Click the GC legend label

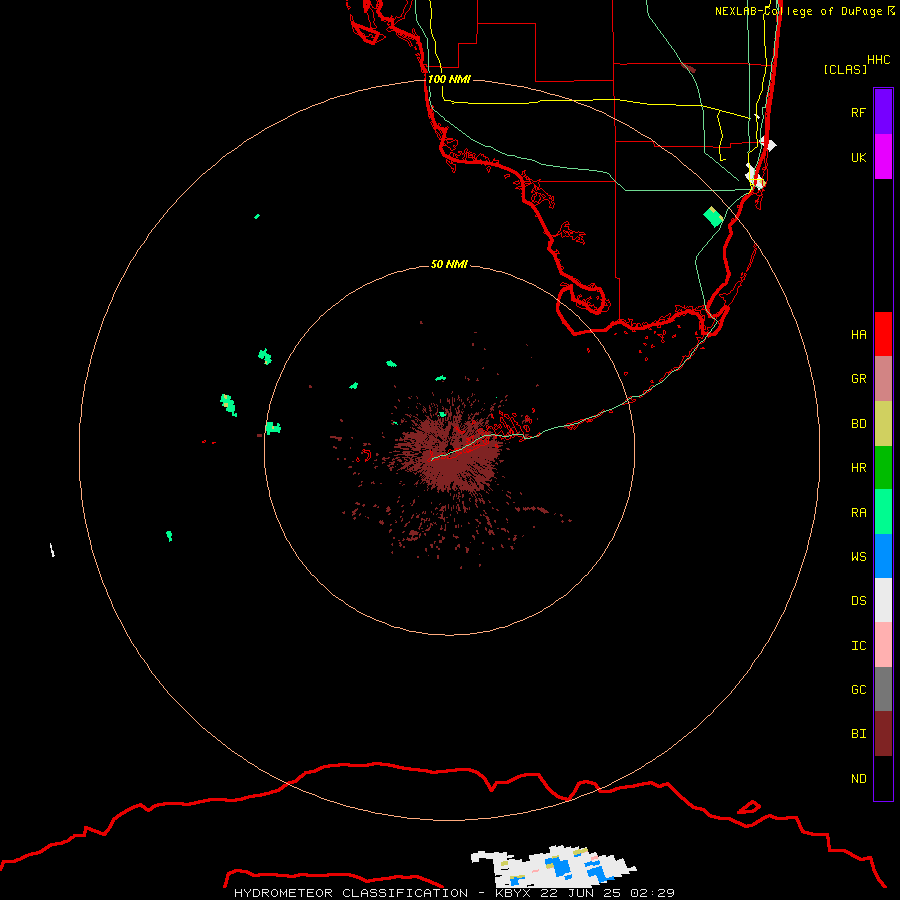click(x=859, y=689)
